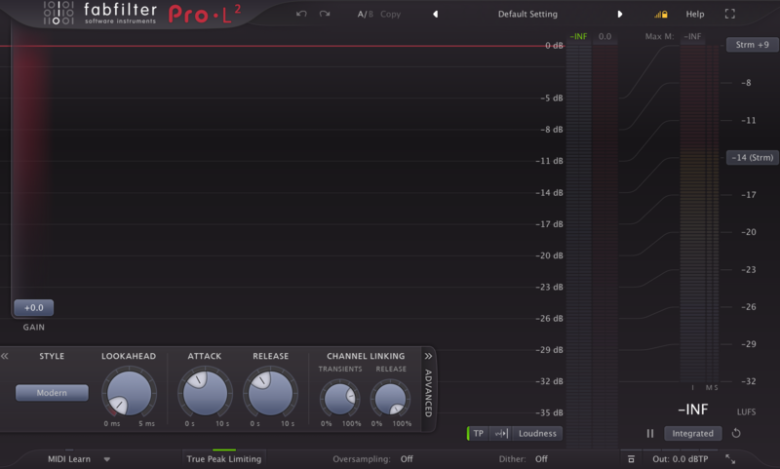780x469 pixels.
Task: Toggle True Peak Limiting
Action: [x=224, y=459]
